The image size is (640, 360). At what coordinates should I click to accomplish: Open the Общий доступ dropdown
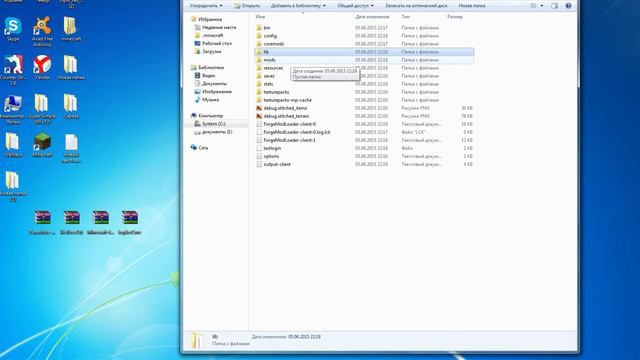click(355, 6)
